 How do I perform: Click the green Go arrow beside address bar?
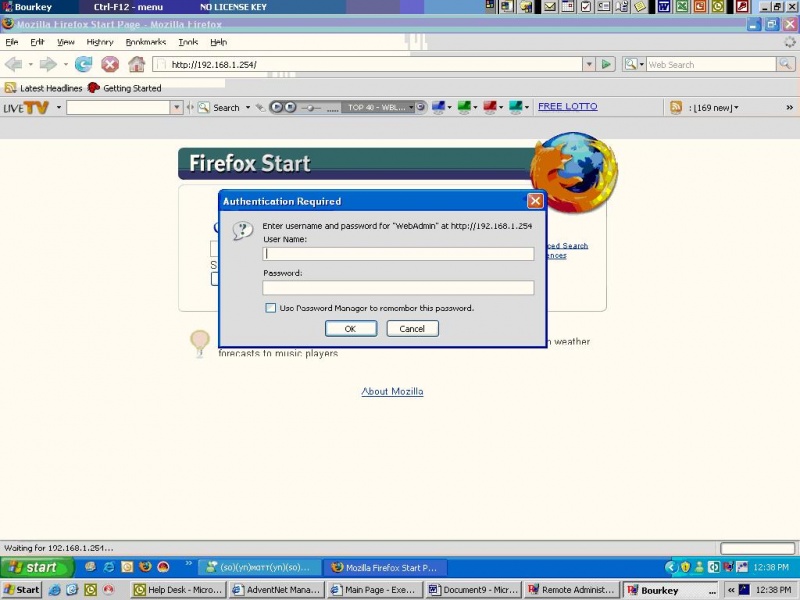tap(606, 64)
